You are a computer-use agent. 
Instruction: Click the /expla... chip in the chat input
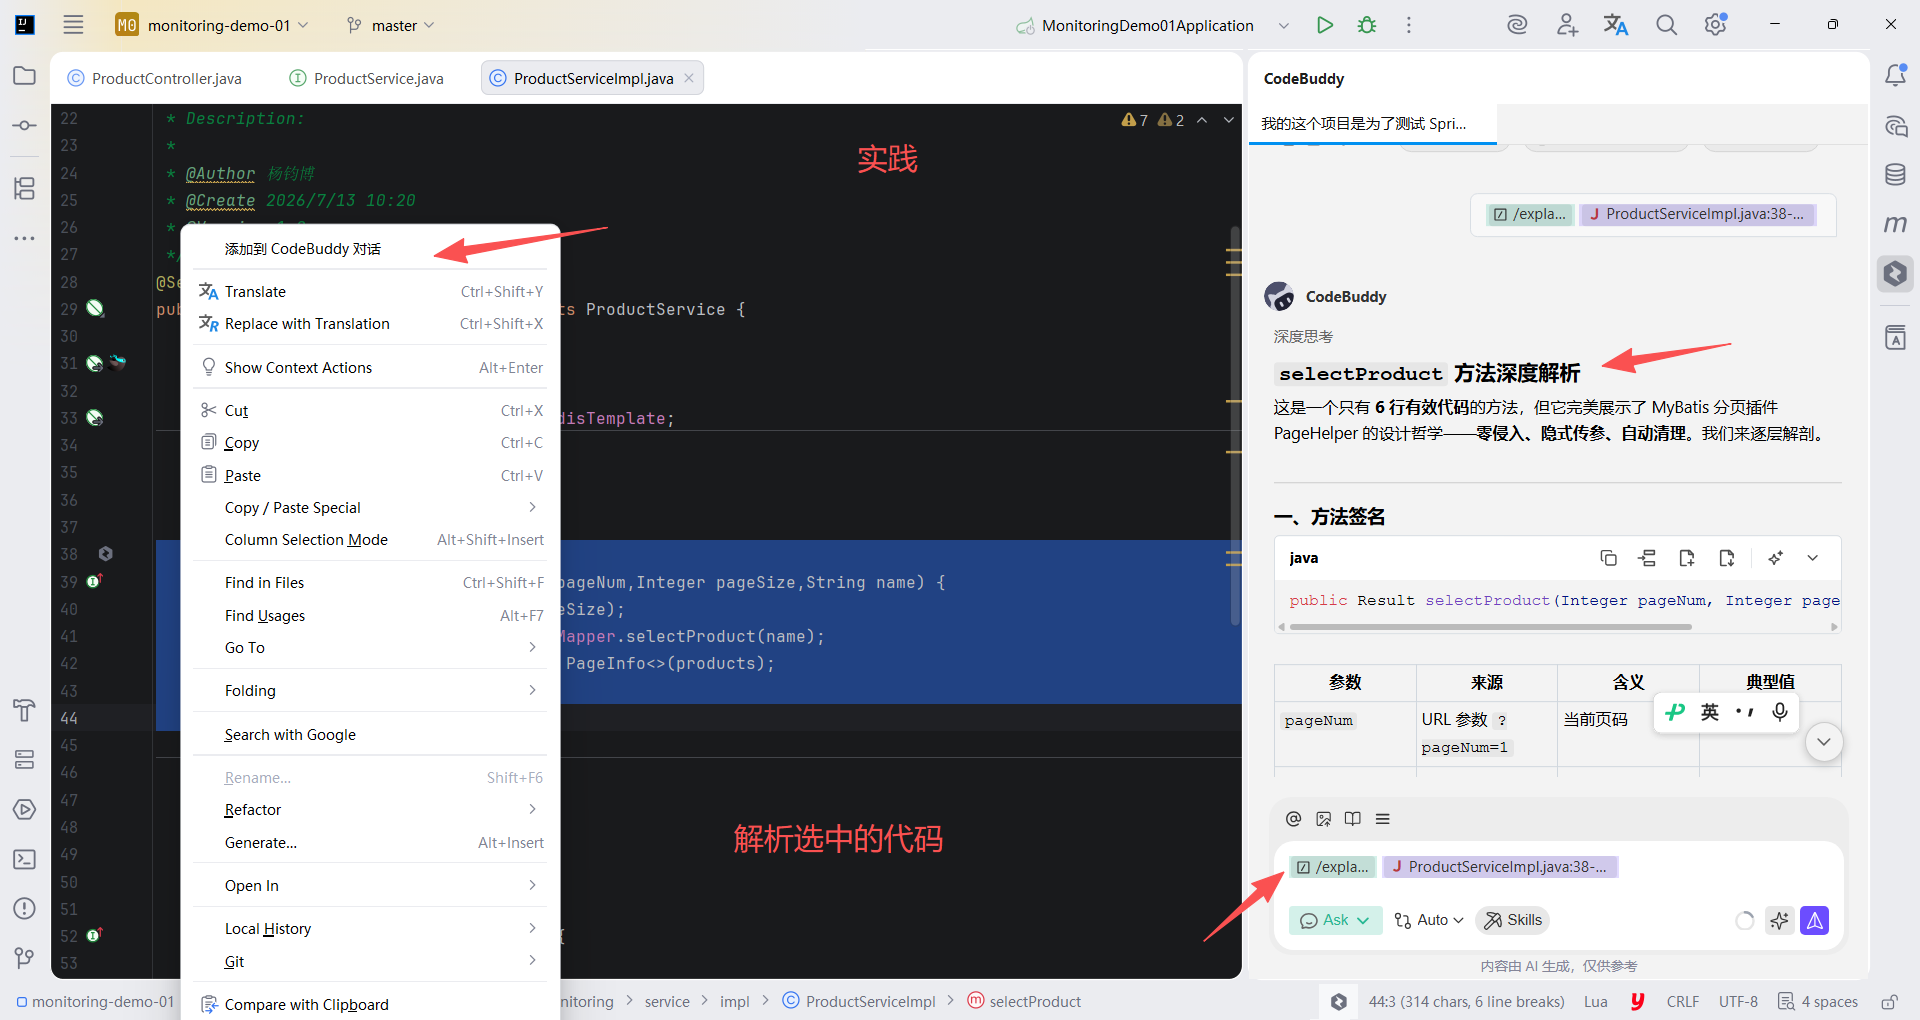(x=1333, y=867)
